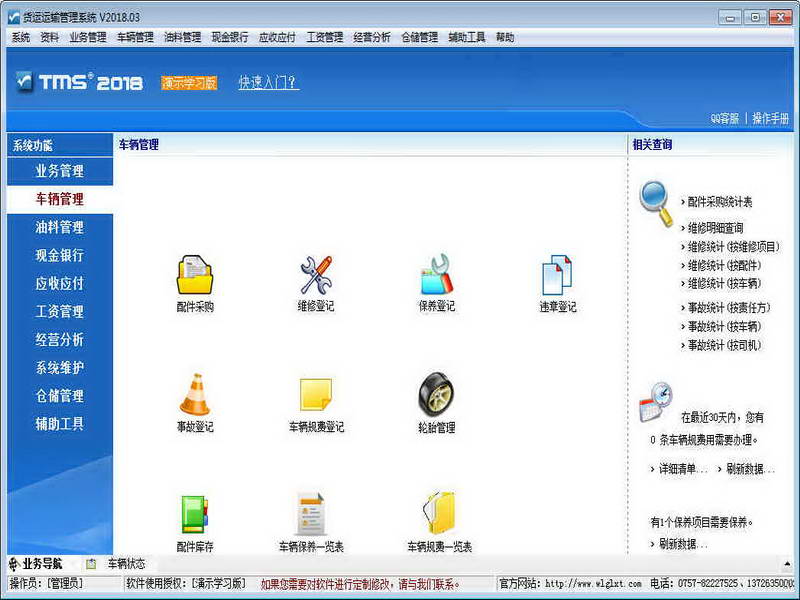Click the 快速入门? link
Image resolution: width=800 pixels, height=600 pixels.
[x=268, y=83]
